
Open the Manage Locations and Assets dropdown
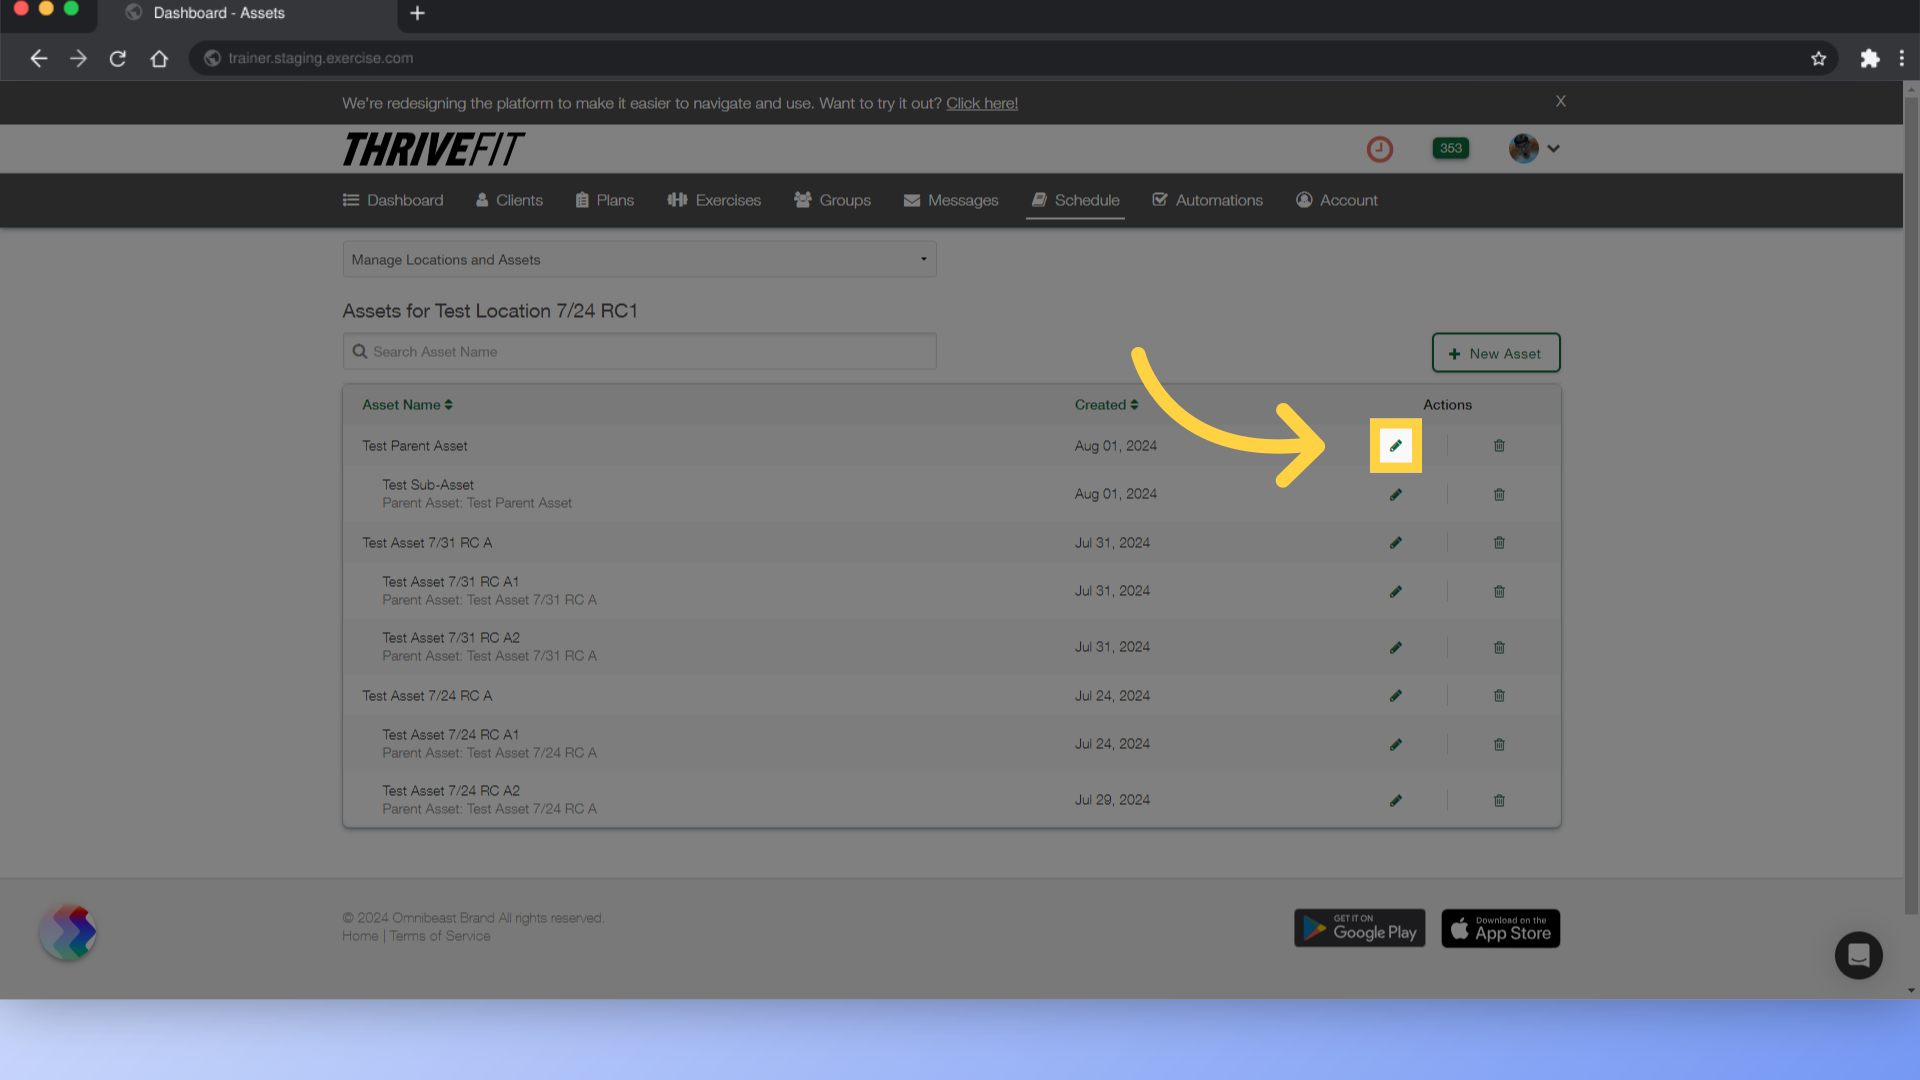coord(640,258)
